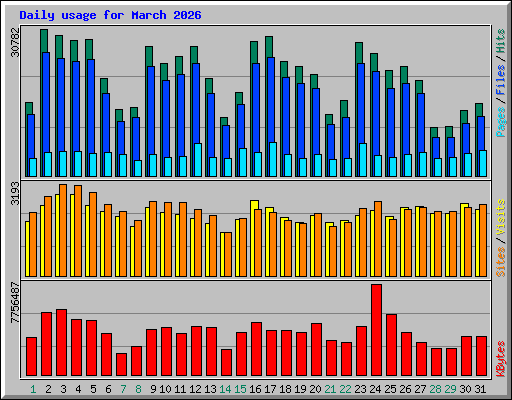
Task: Select day label 12 on the axis
Action: click(x=195, y=389)
